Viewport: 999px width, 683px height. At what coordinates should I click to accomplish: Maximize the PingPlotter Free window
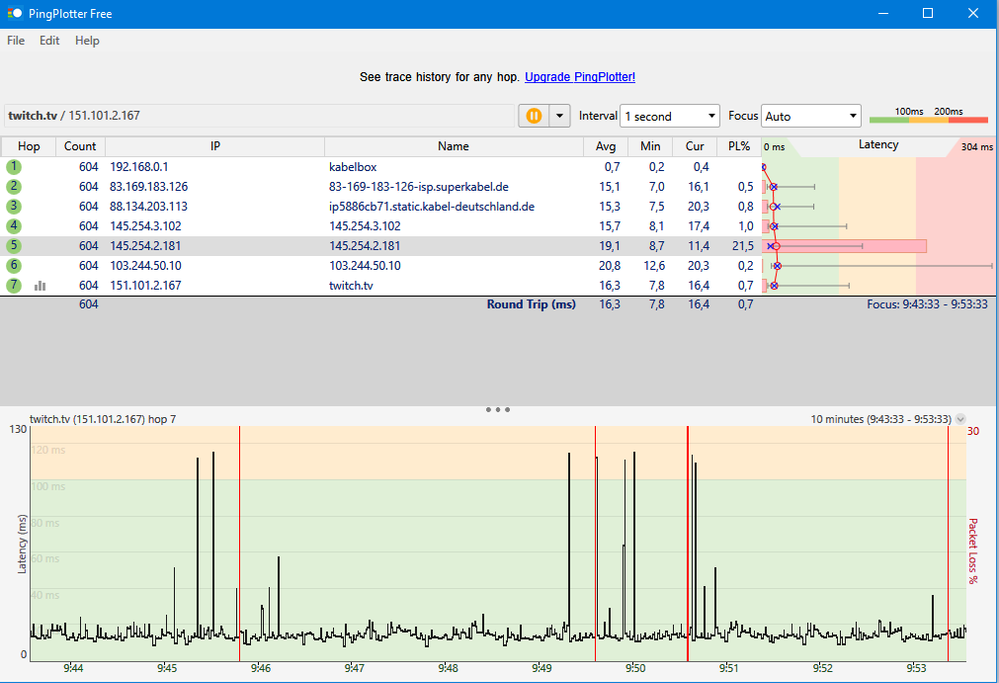(928, 13)
